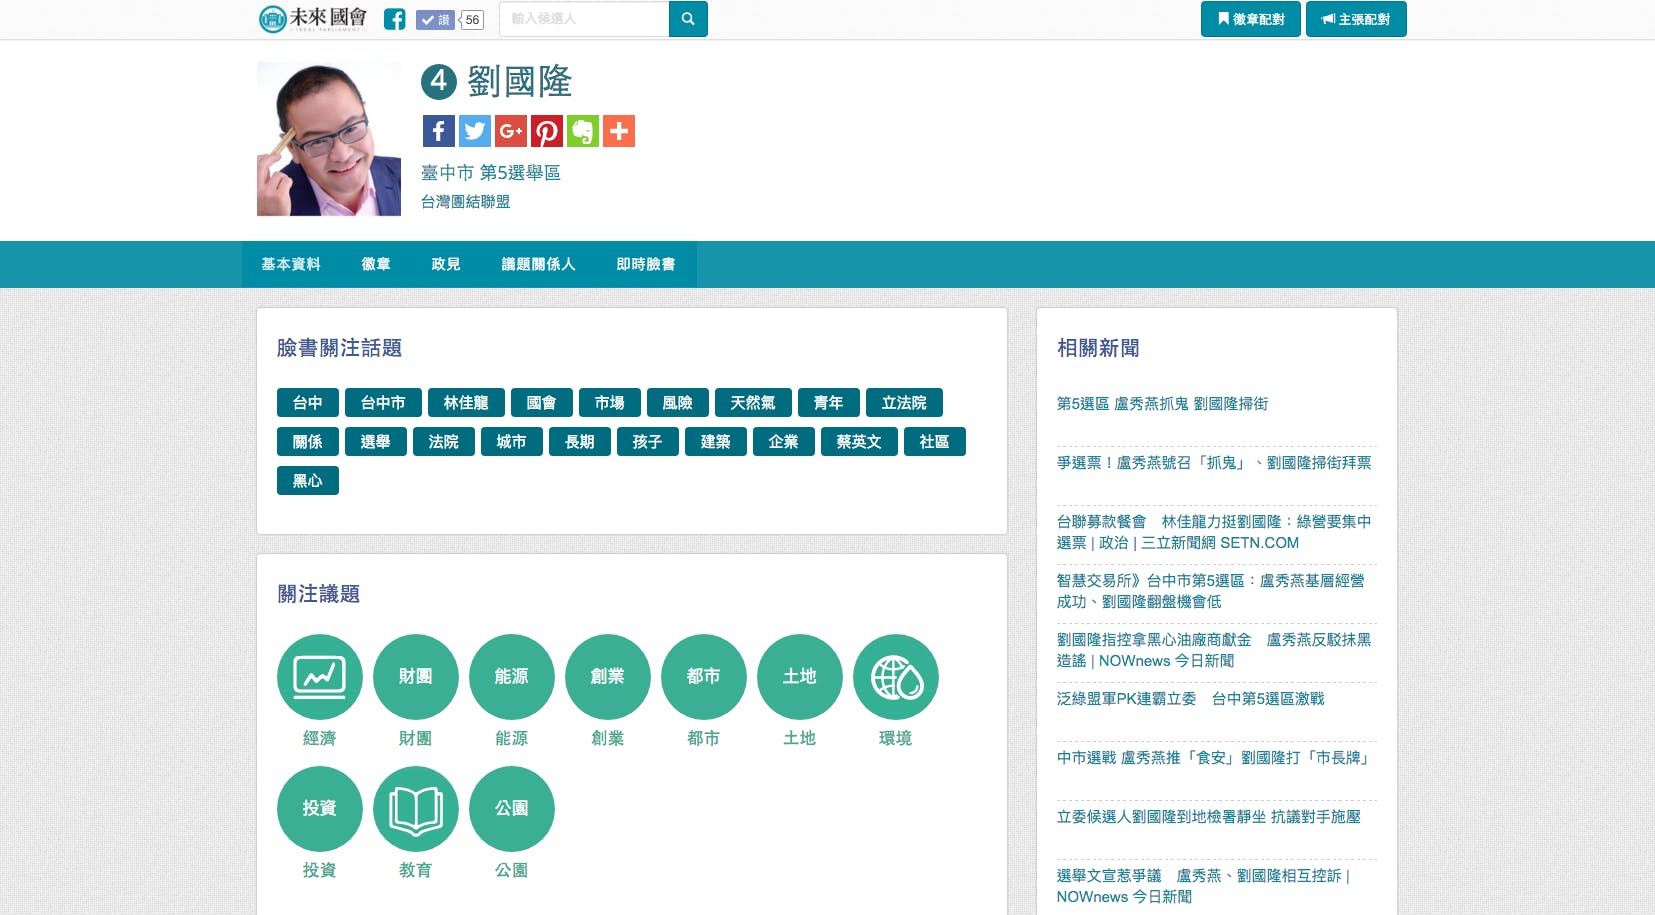Share via the Pinterest icon

(547, 131)
